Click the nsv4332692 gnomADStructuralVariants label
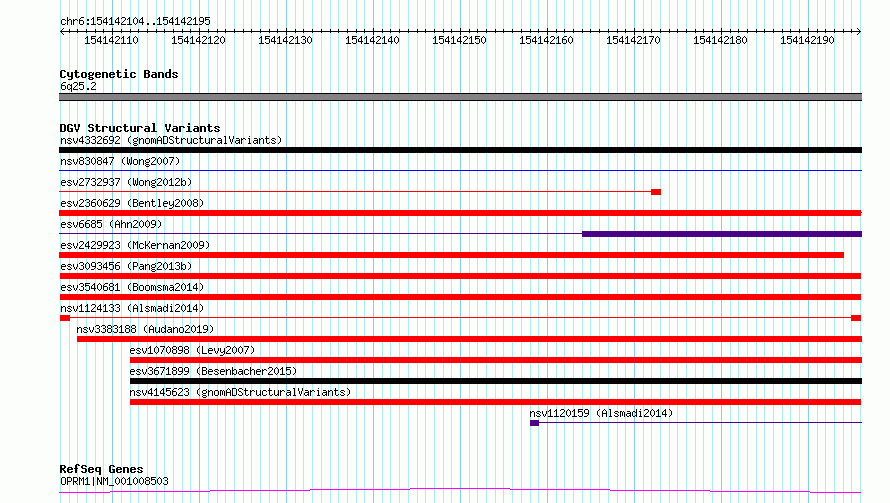This screenshot has width=890, height=503. (171, 140)
